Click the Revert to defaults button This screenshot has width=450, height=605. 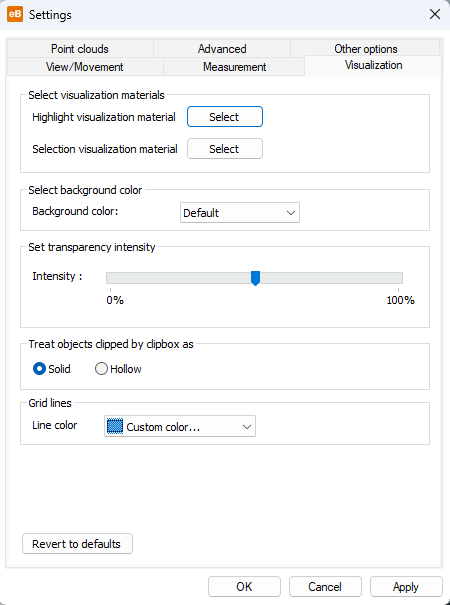point(77,544)
